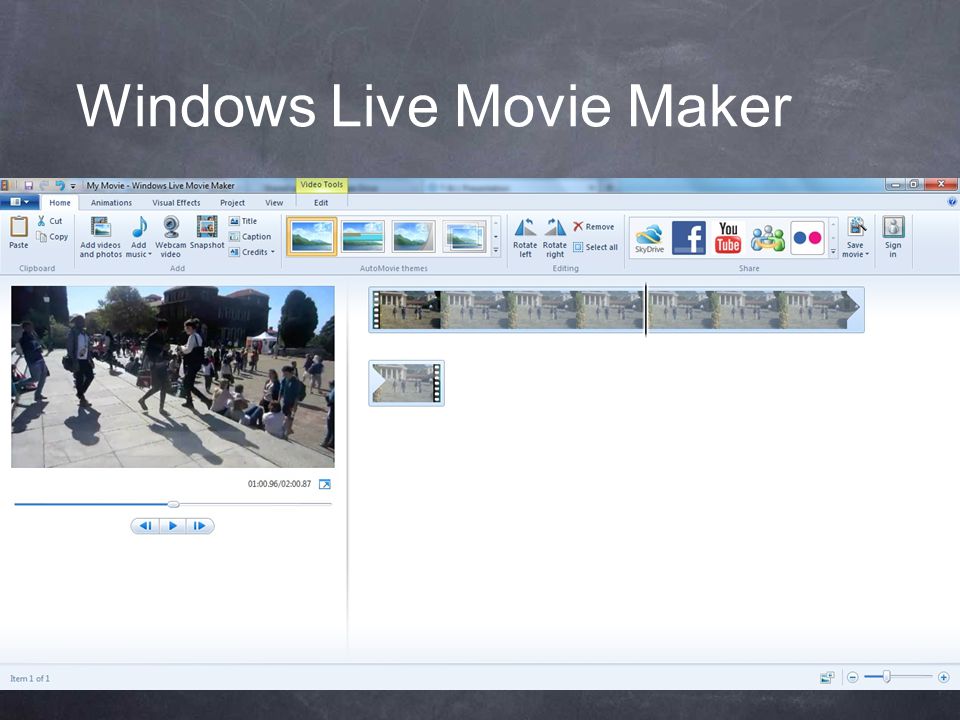Toggle full screen preview button
This screenshot has width=960, height=720.
[324, 484]
